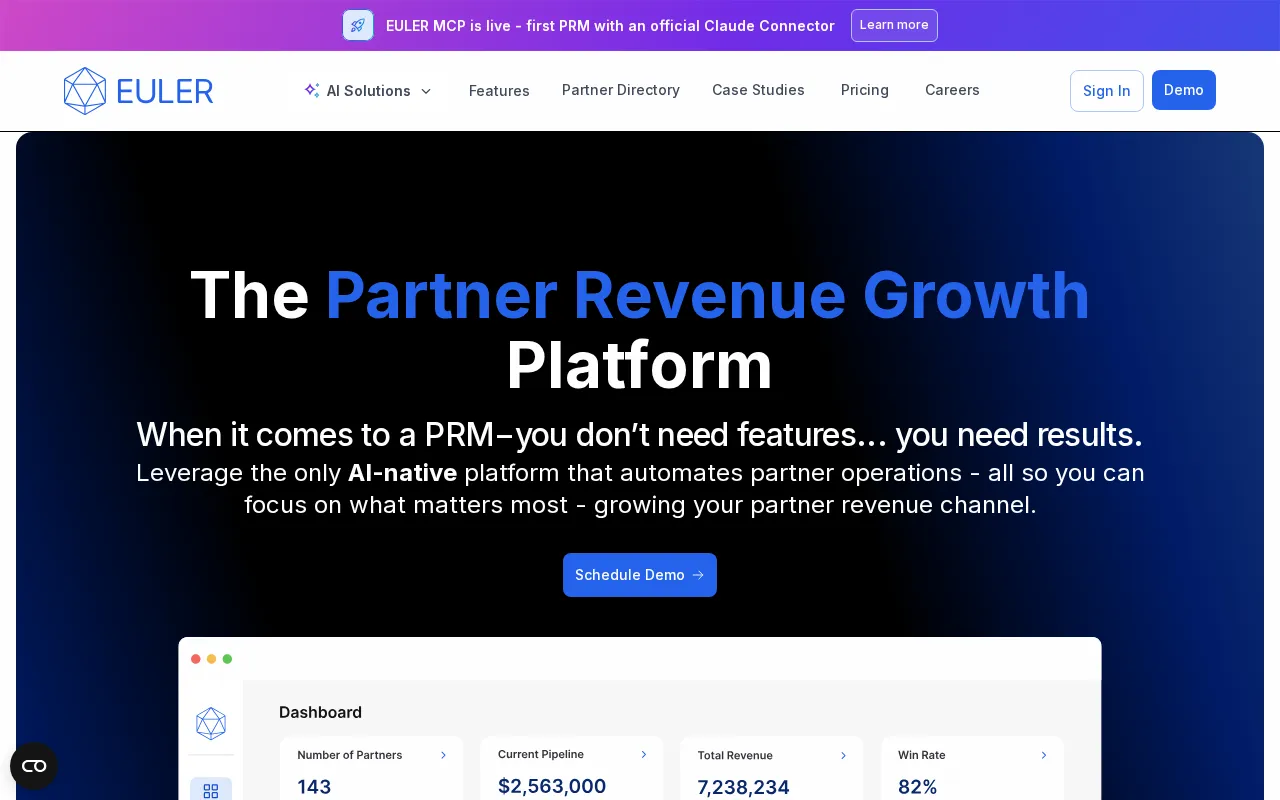Click the arrow icon on the Schedule Demo button

[698, 575]
